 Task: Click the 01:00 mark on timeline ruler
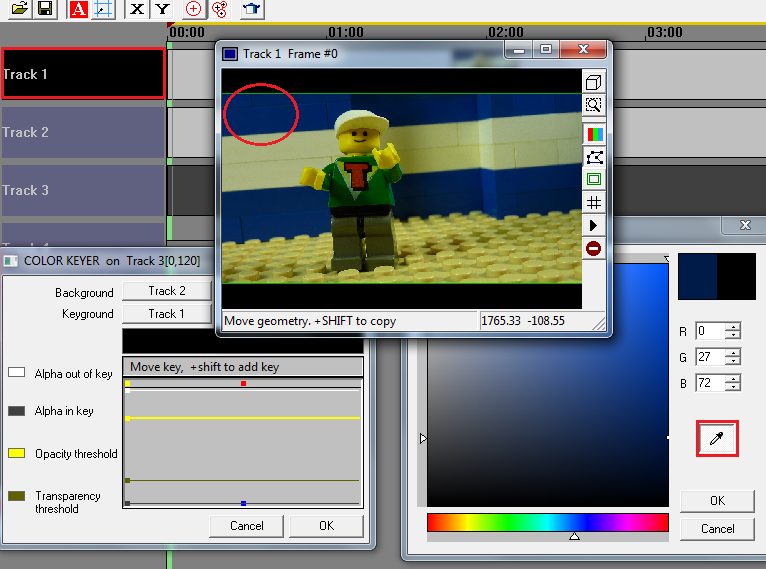coord(345,32)
